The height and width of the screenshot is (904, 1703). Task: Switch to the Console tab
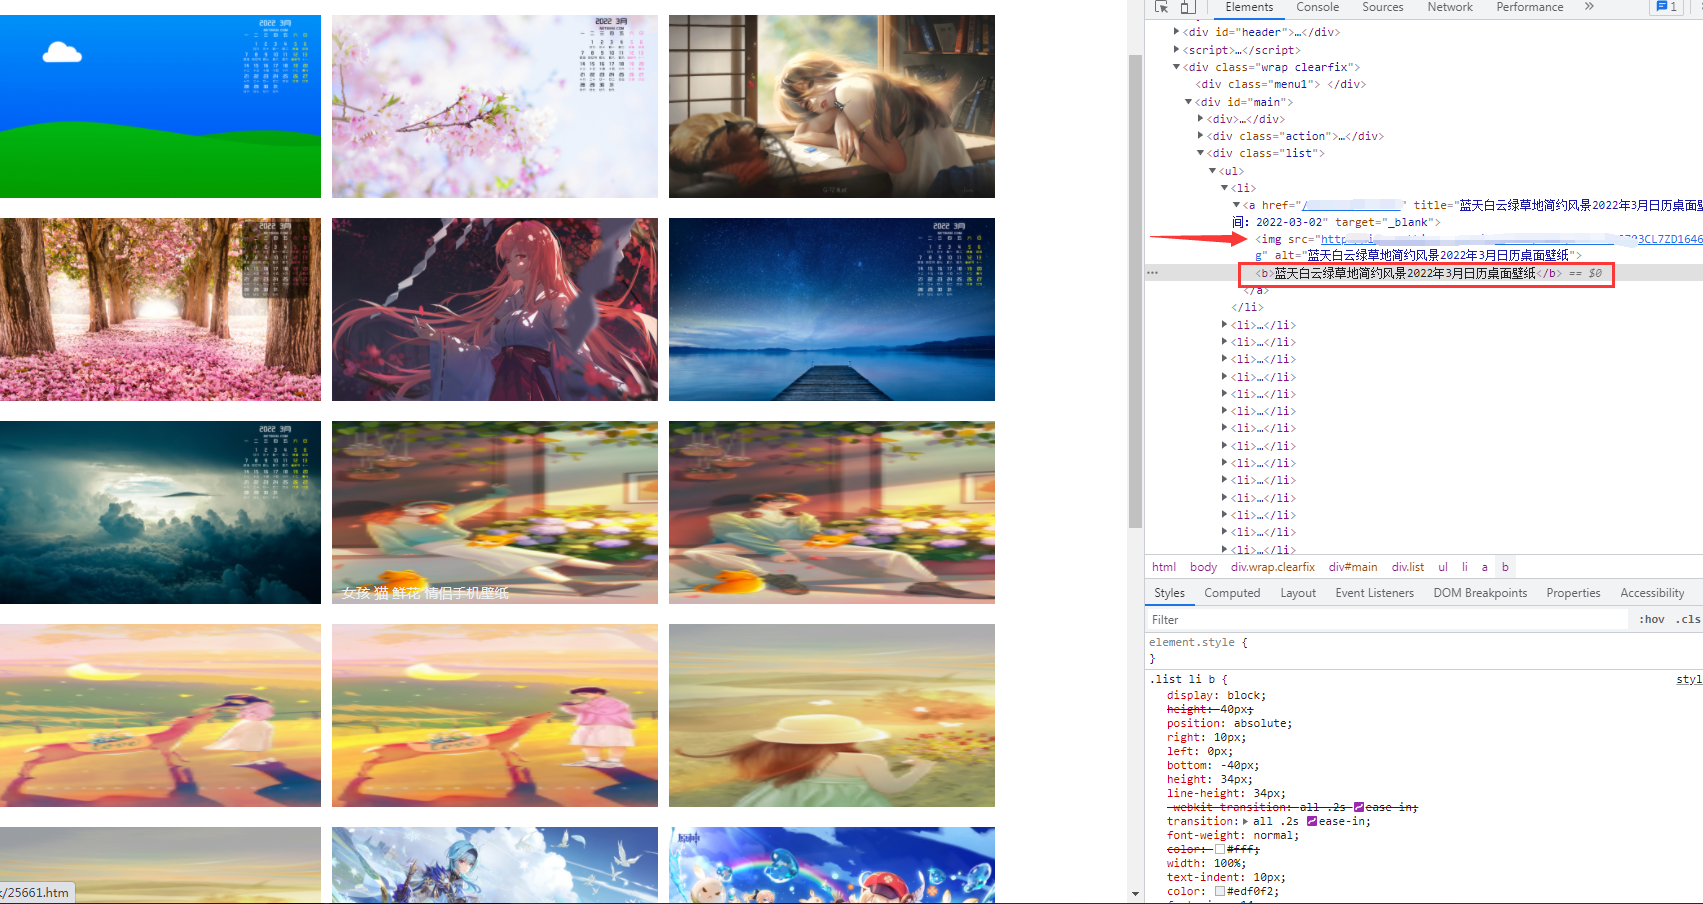1317,7
